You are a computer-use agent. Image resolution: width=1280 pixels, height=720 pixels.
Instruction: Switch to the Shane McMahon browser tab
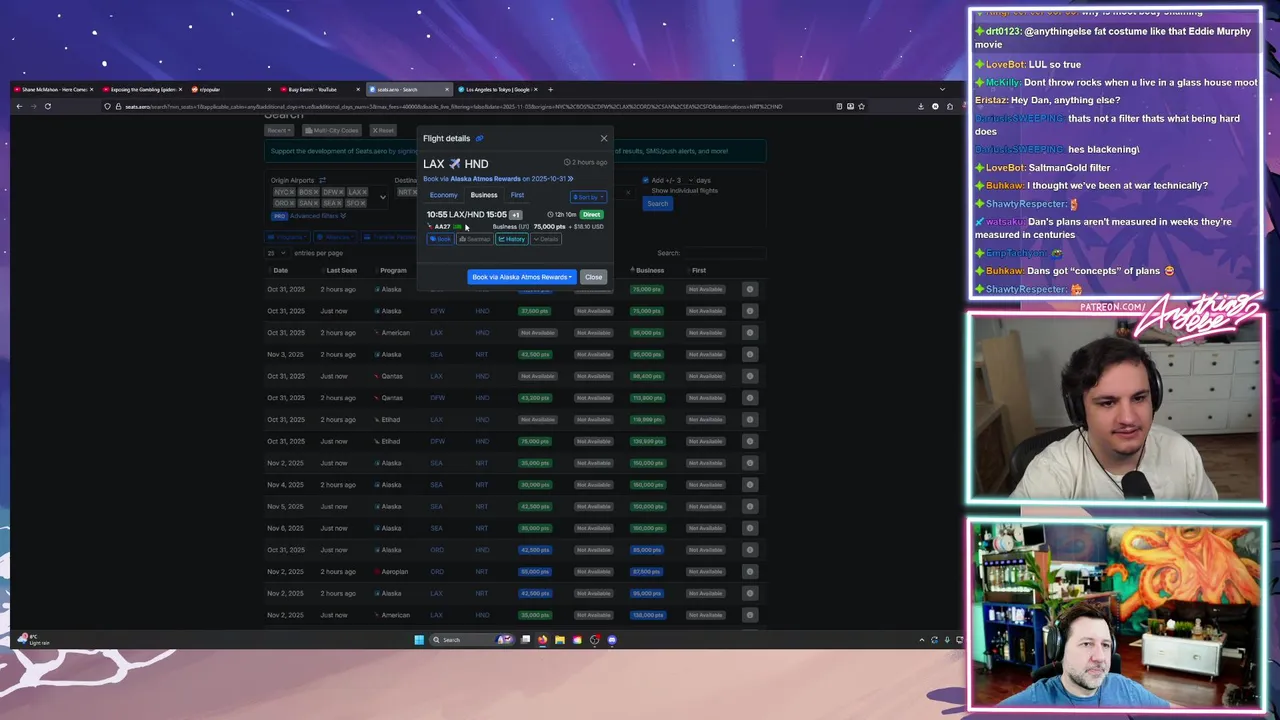pyautogui.click(x=54, y=89)
